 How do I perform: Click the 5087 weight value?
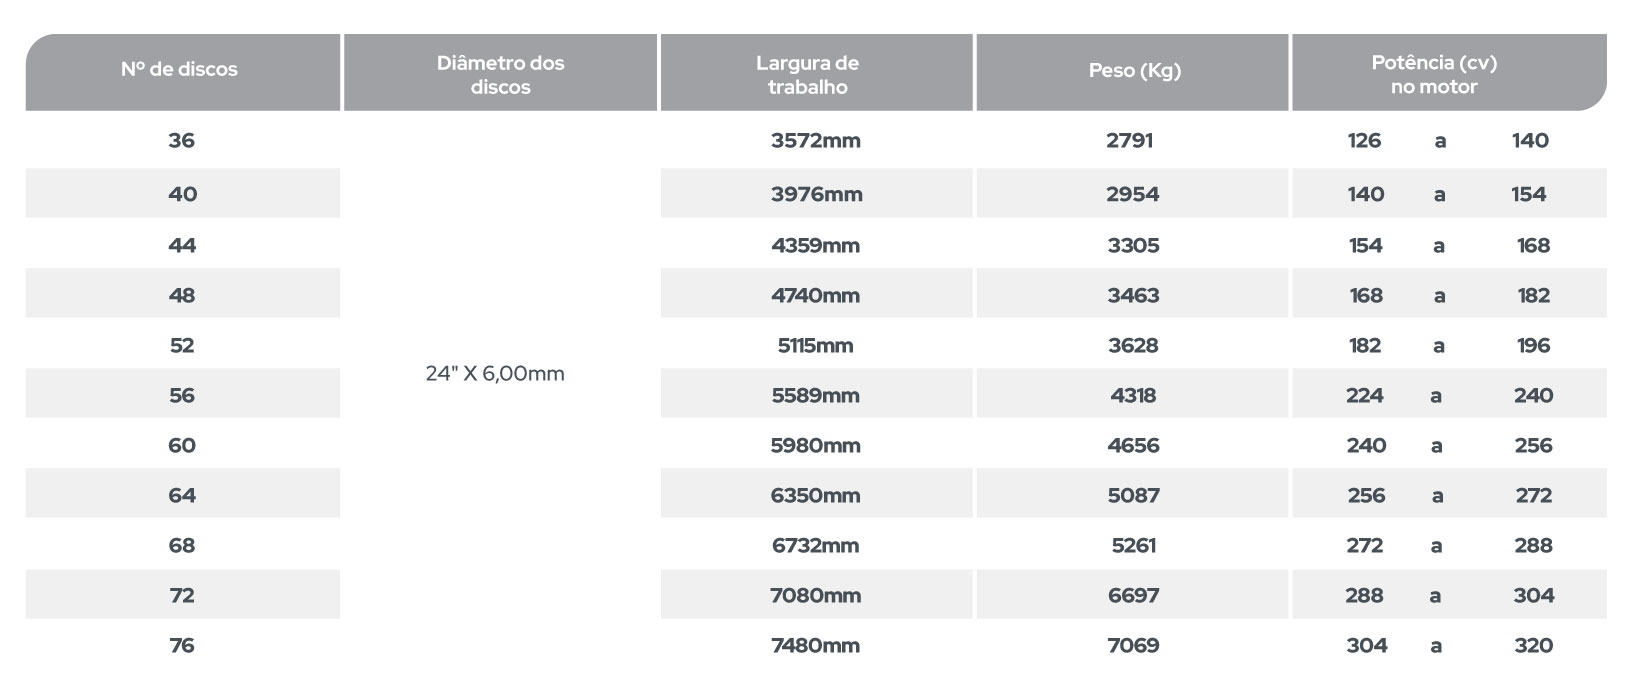(1132, 494)
